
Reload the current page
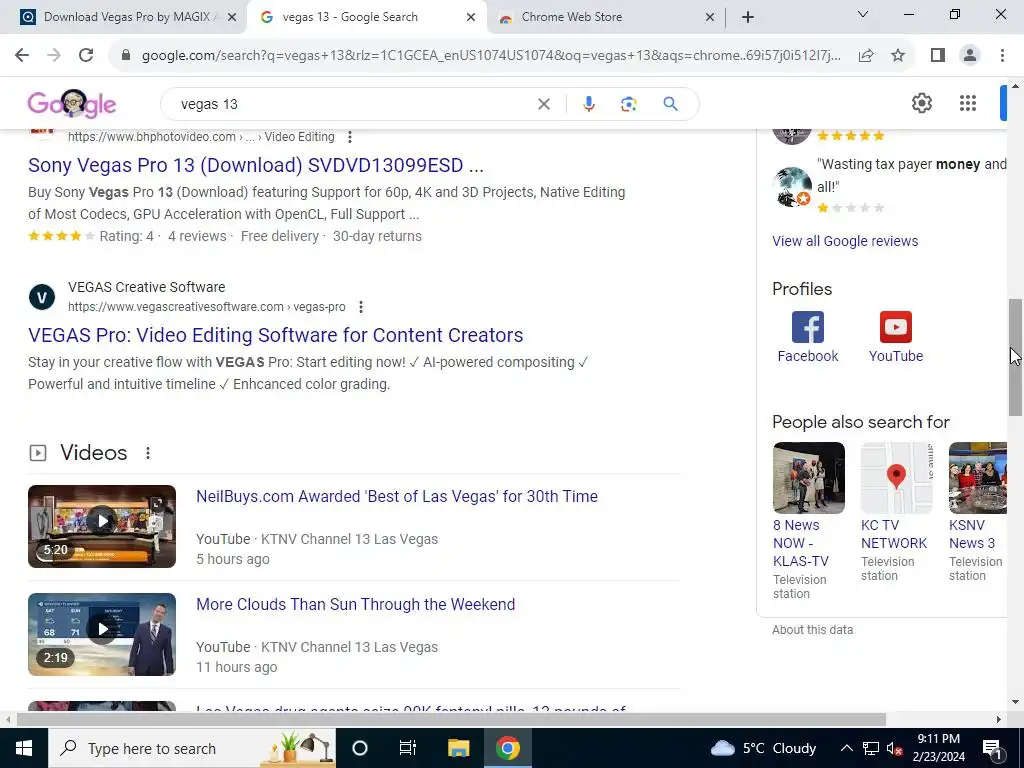[86, 56]
